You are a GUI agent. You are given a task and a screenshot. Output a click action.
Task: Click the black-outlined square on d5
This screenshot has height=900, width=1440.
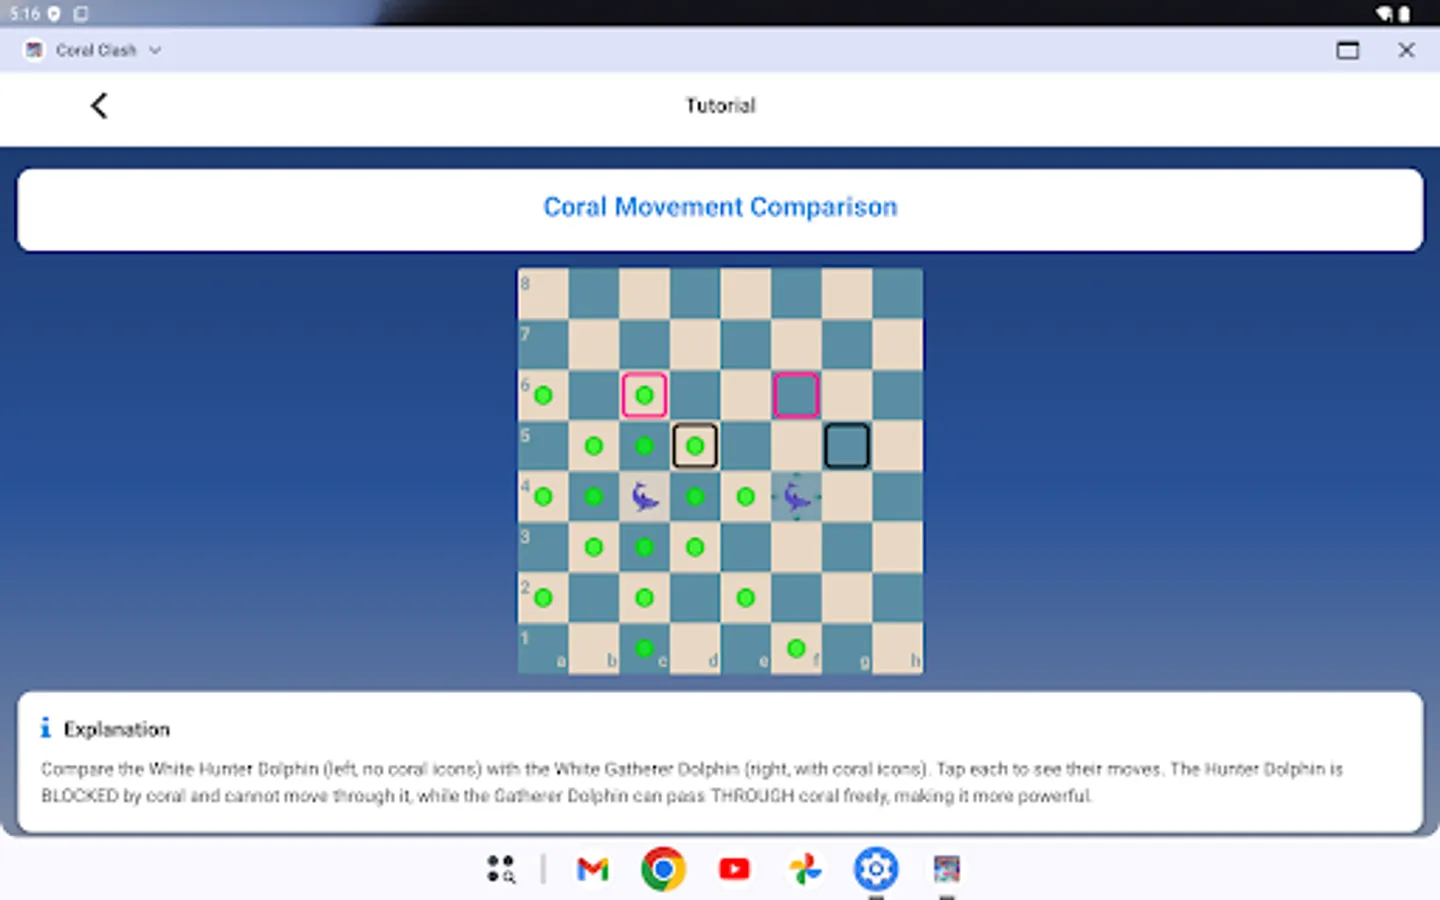pyautogui.click(x=695, y=445)
